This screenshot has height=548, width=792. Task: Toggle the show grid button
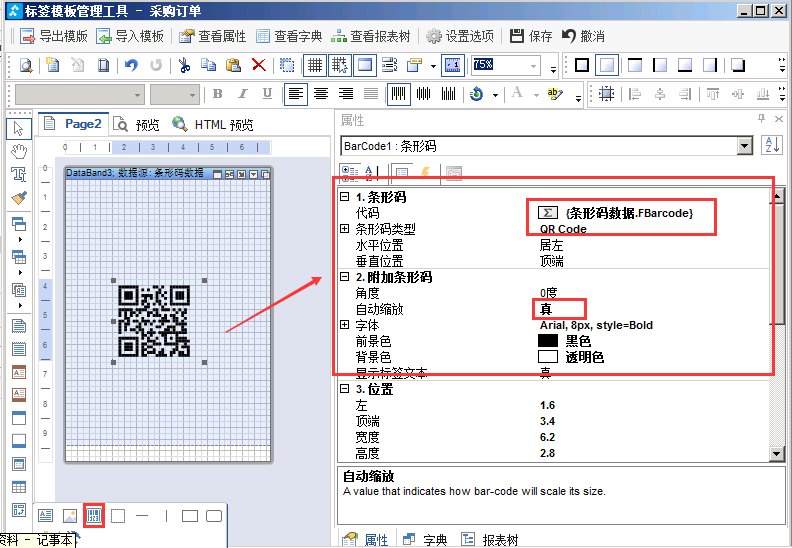point(315,65)
